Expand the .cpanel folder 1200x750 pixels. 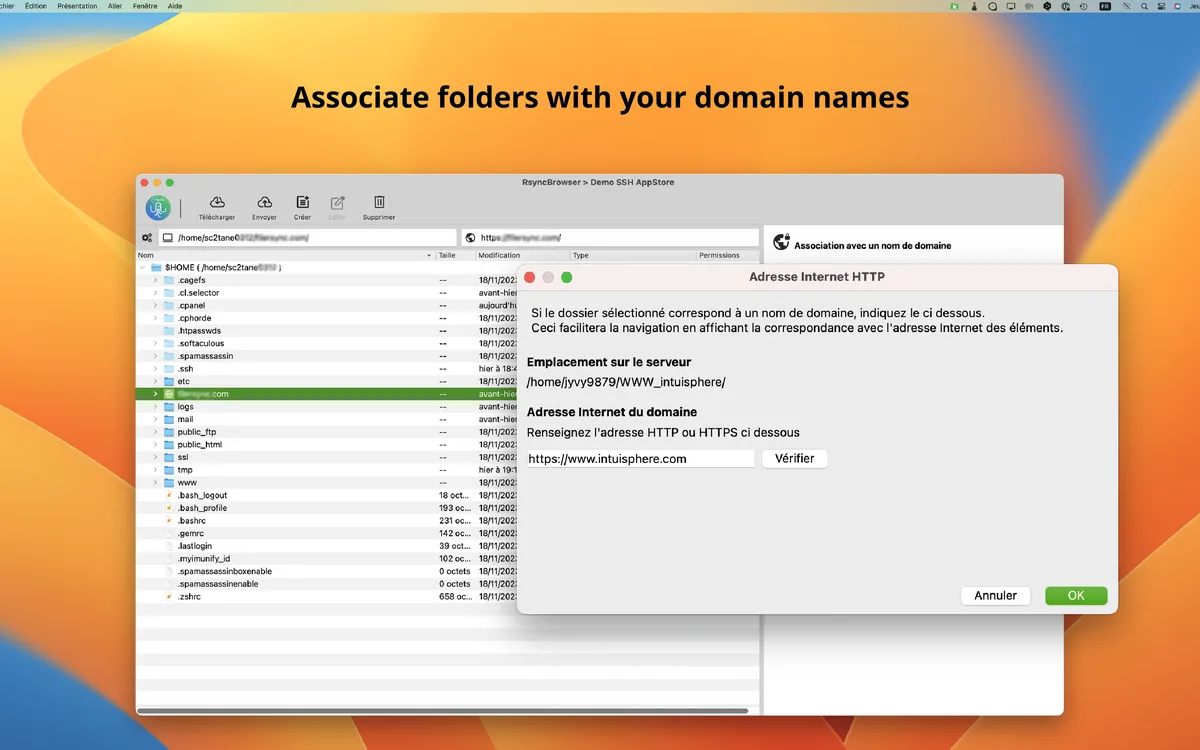155,306
